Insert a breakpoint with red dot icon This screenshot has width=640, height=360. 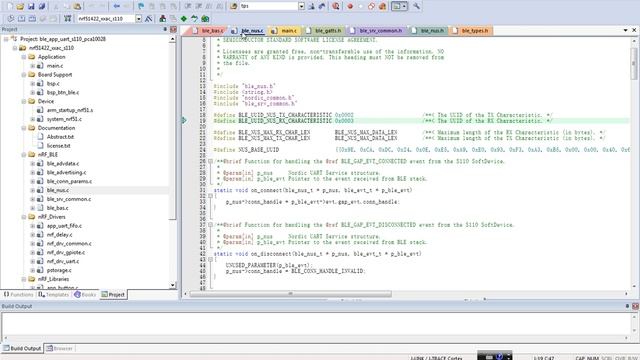tap(350, 6)
